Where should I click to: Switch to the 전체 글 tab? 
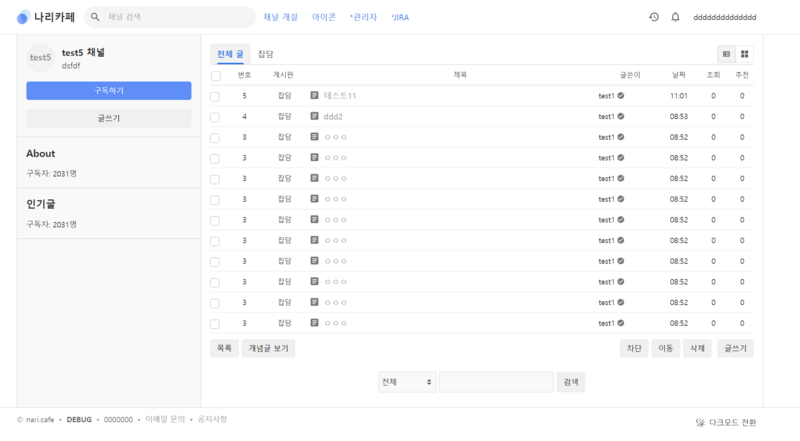pyautogui.click(x=230, y=54)
